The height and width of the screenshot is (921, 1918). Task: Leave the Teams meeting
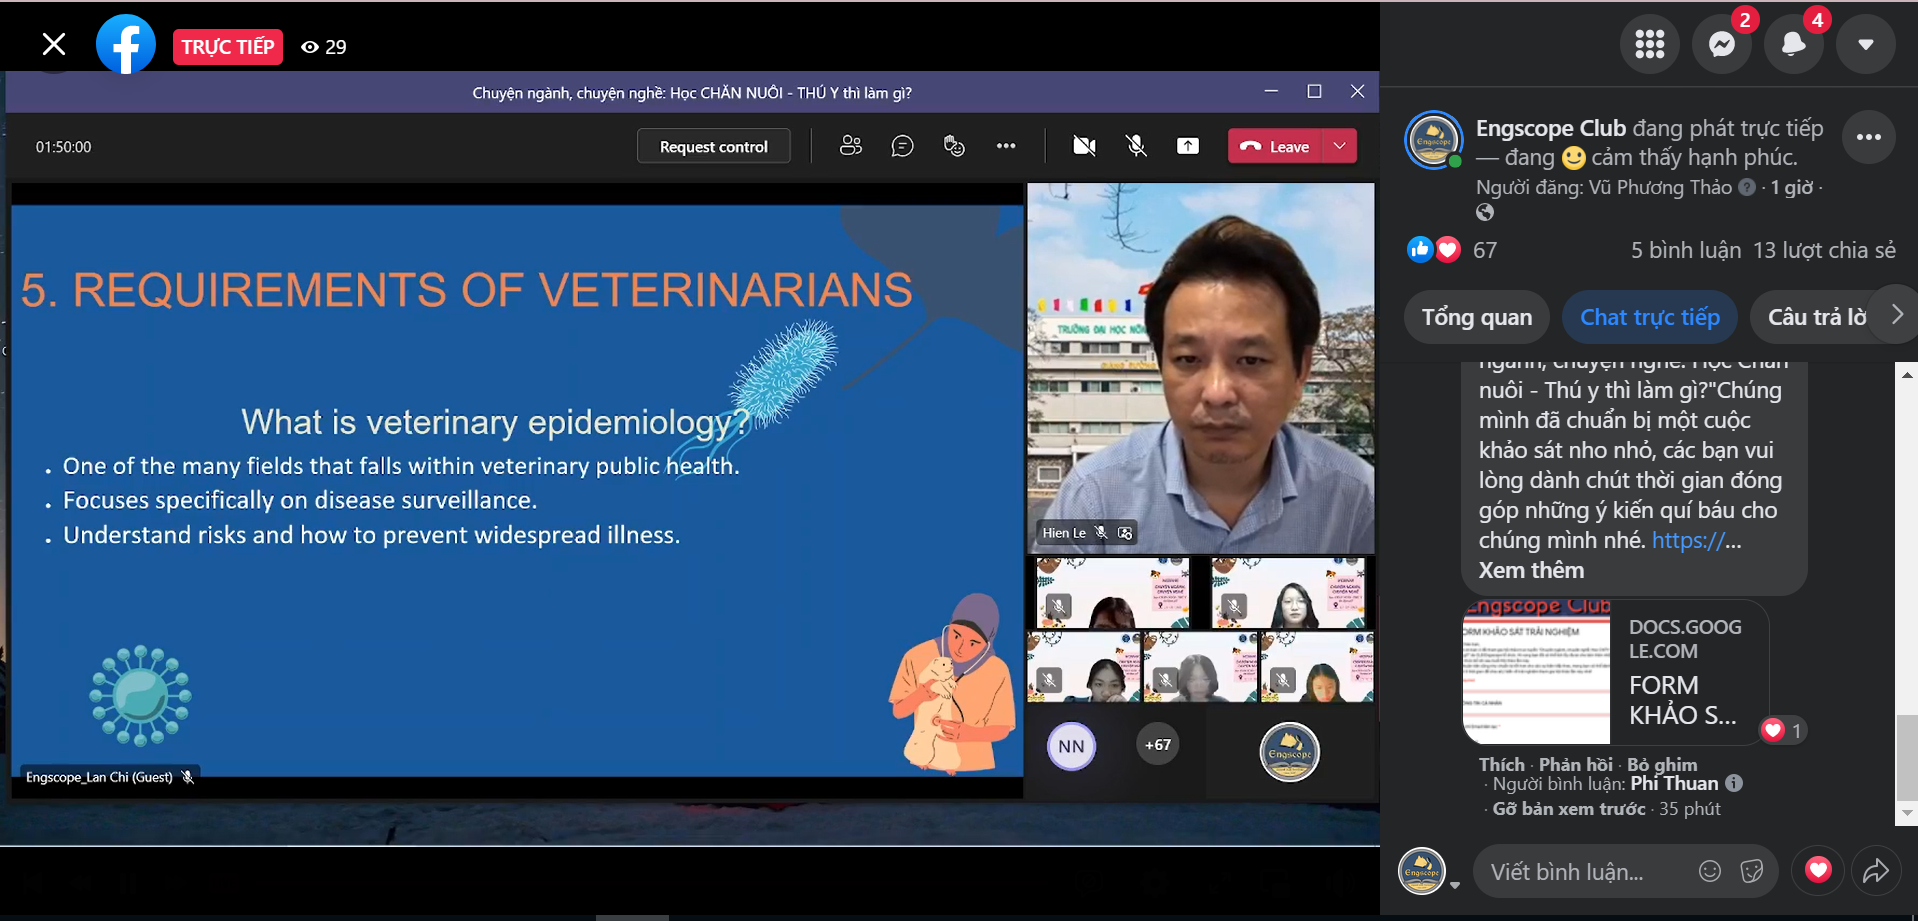[x=1275, y=146]
